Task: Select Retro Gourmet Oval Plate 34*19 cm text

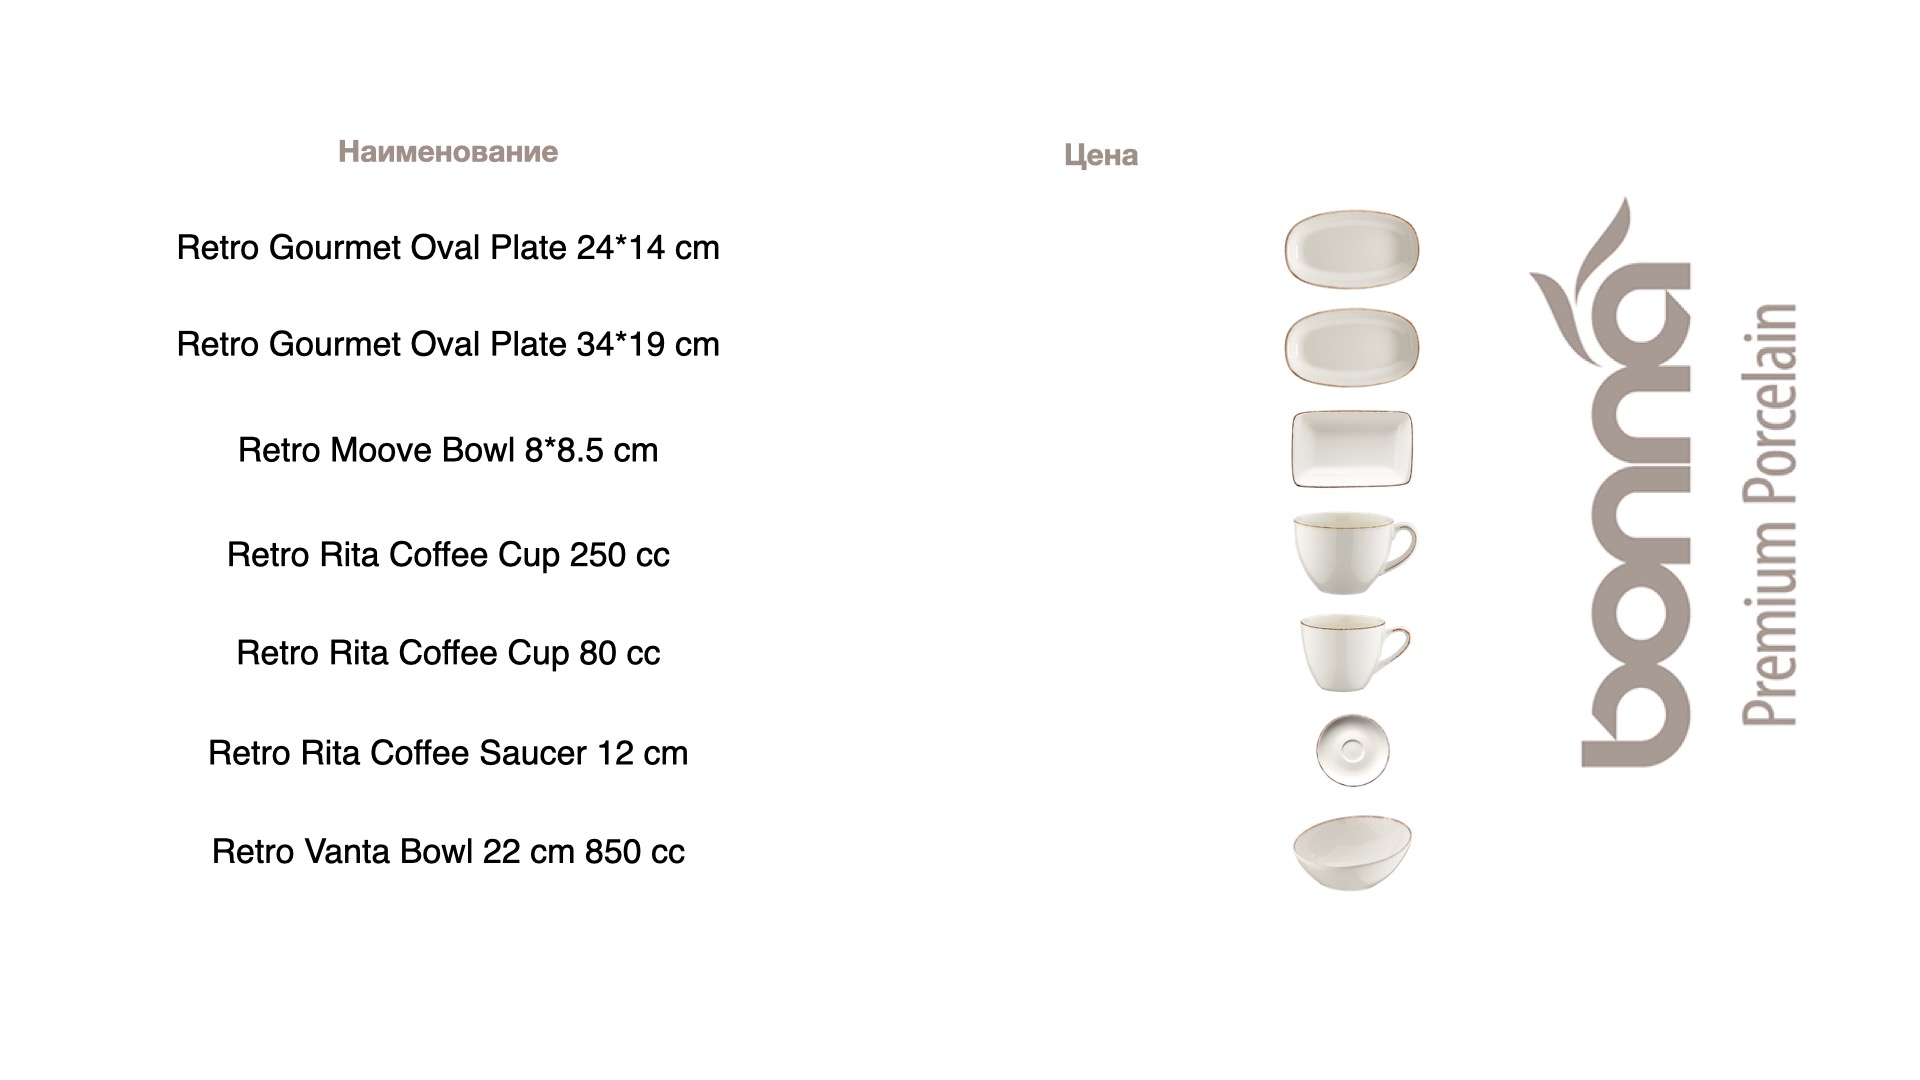Action: 448,344
